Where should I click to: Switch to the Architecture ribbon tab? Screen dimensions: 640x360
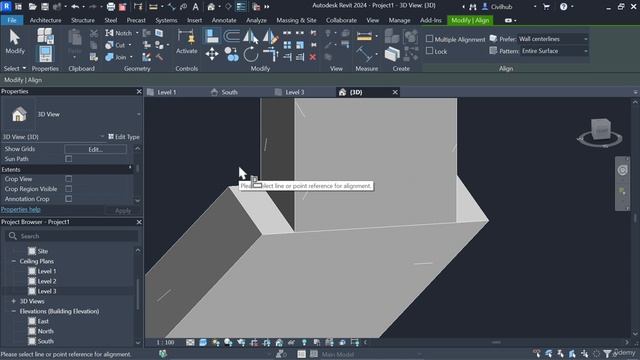point(45,20)
